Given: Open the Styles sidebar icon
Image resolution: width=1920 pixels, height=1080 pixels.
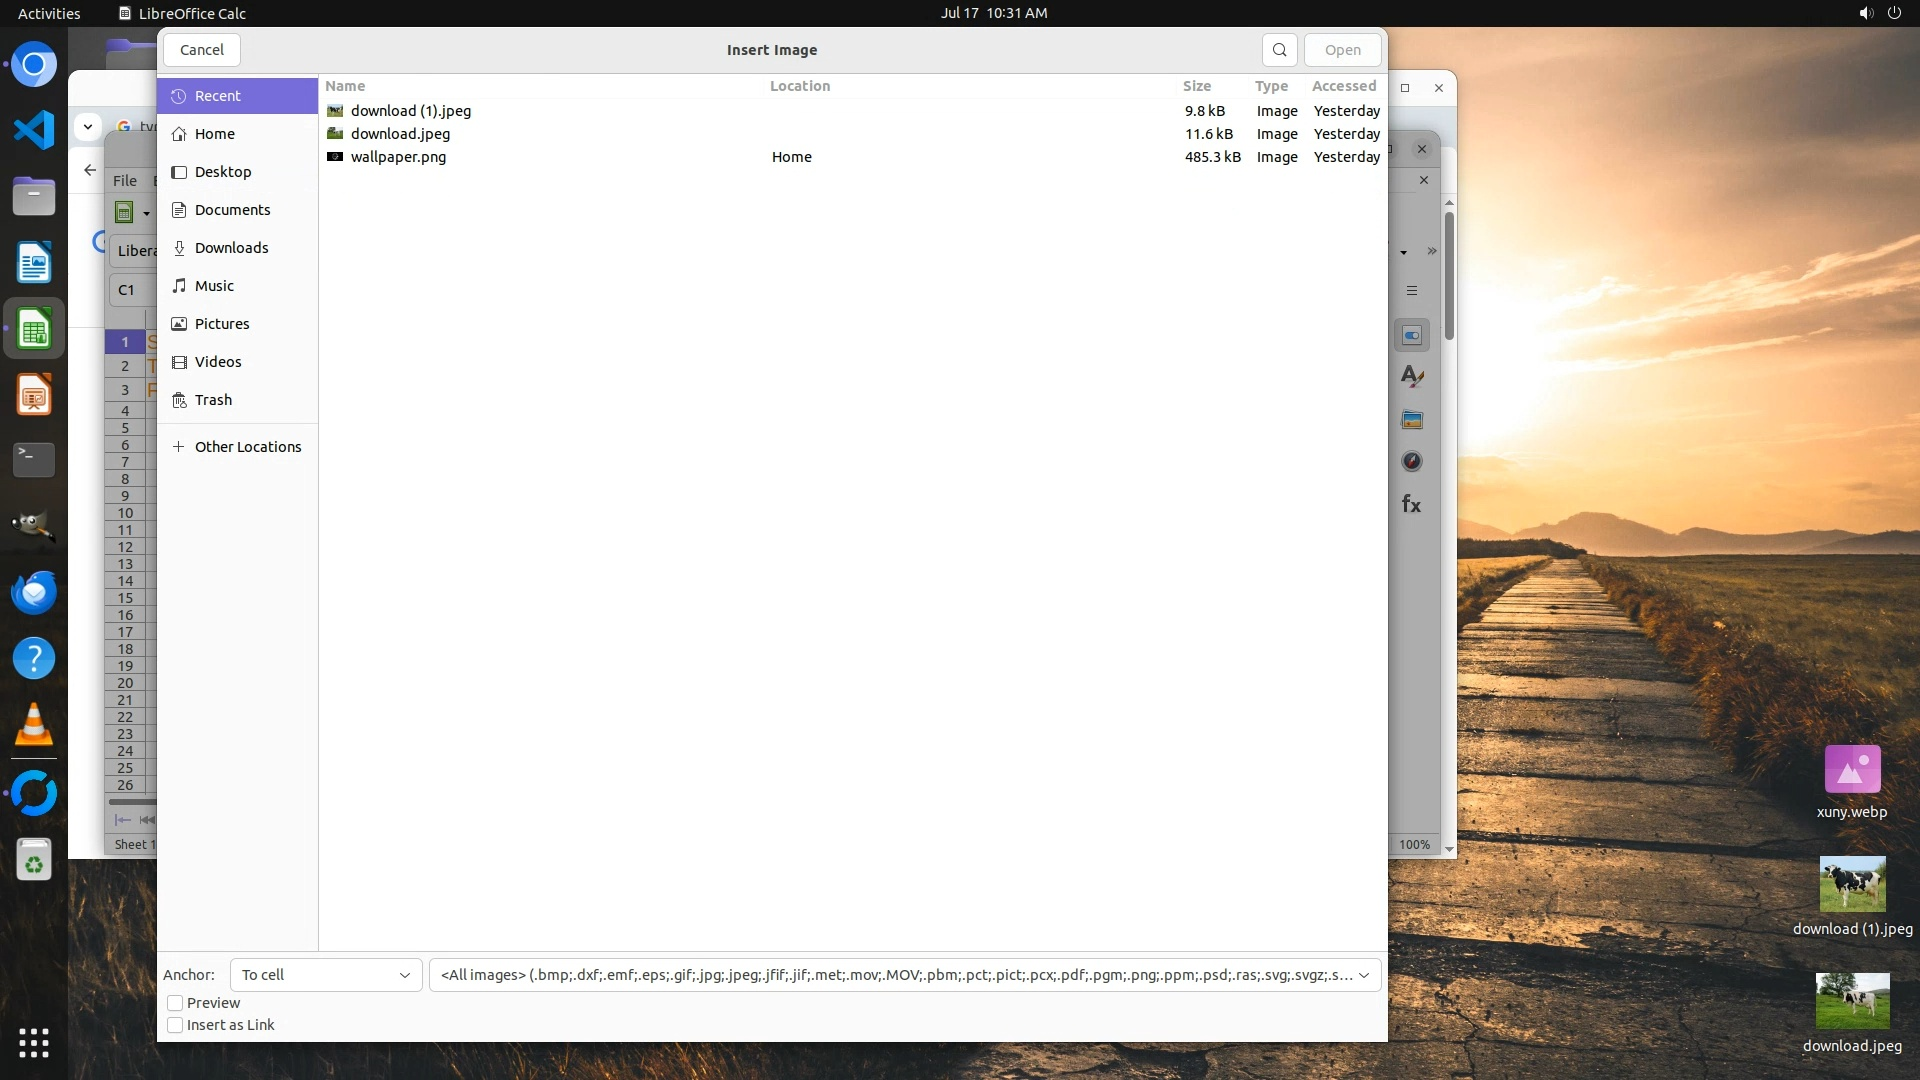Looking at the screenshot, I should coord(1412,377).
